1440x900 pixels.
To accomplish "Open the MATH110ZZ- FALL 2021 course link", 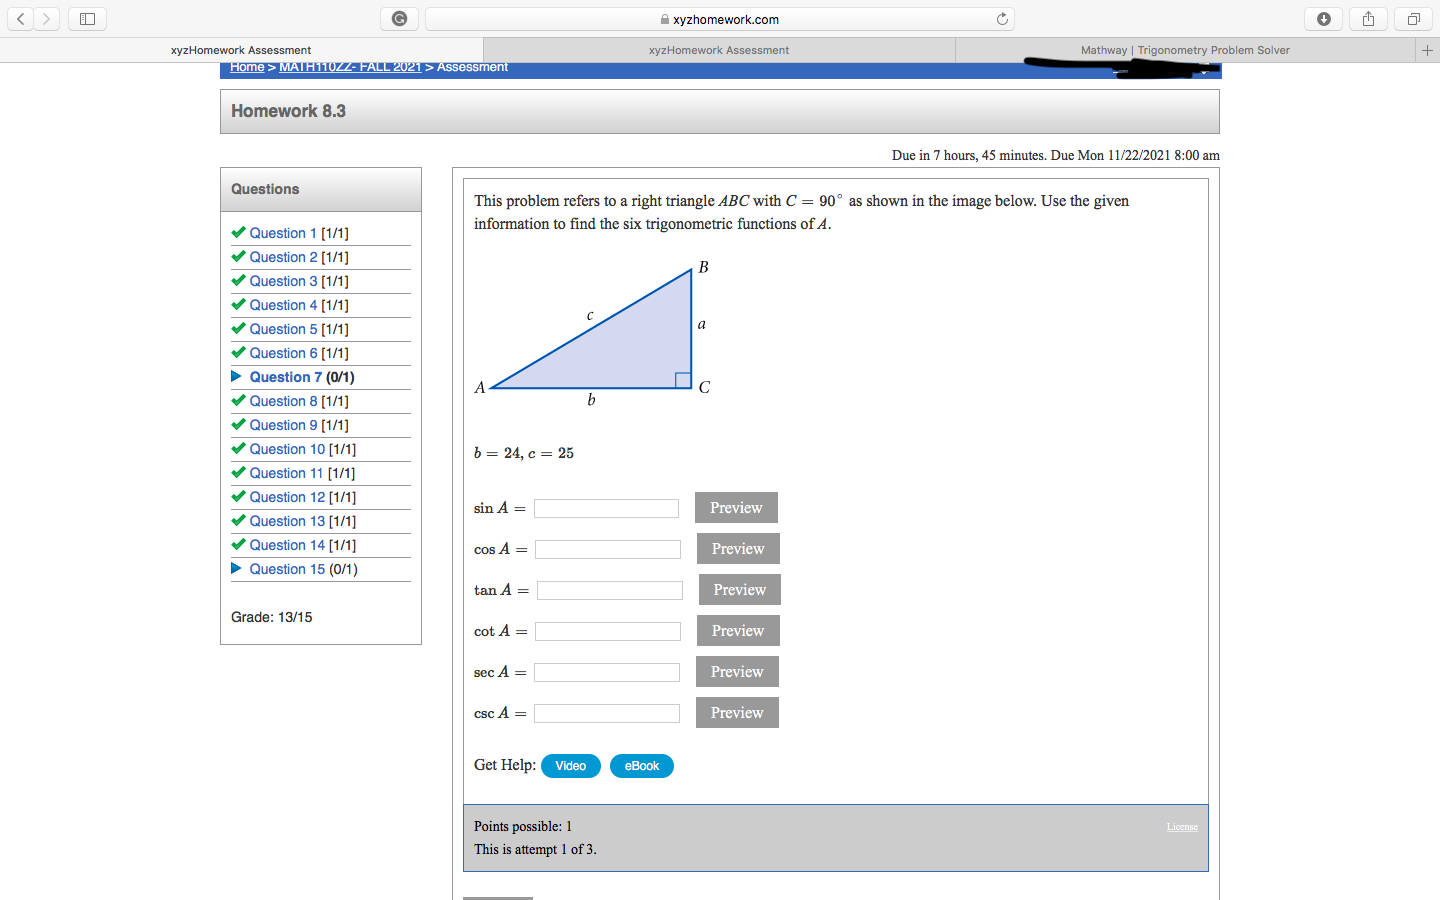I will pyautogui.click(x=350, y=67).
